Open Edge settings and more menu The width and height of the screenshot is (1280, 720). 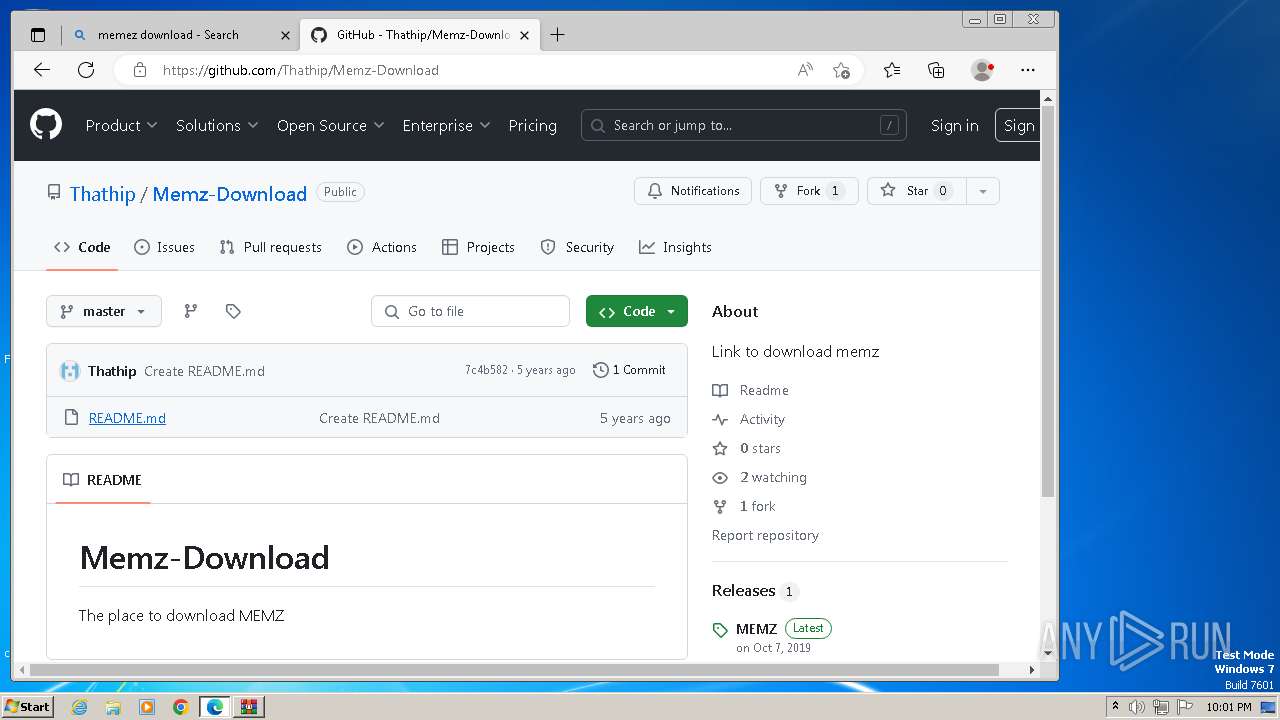click(x=1028, y=70)
